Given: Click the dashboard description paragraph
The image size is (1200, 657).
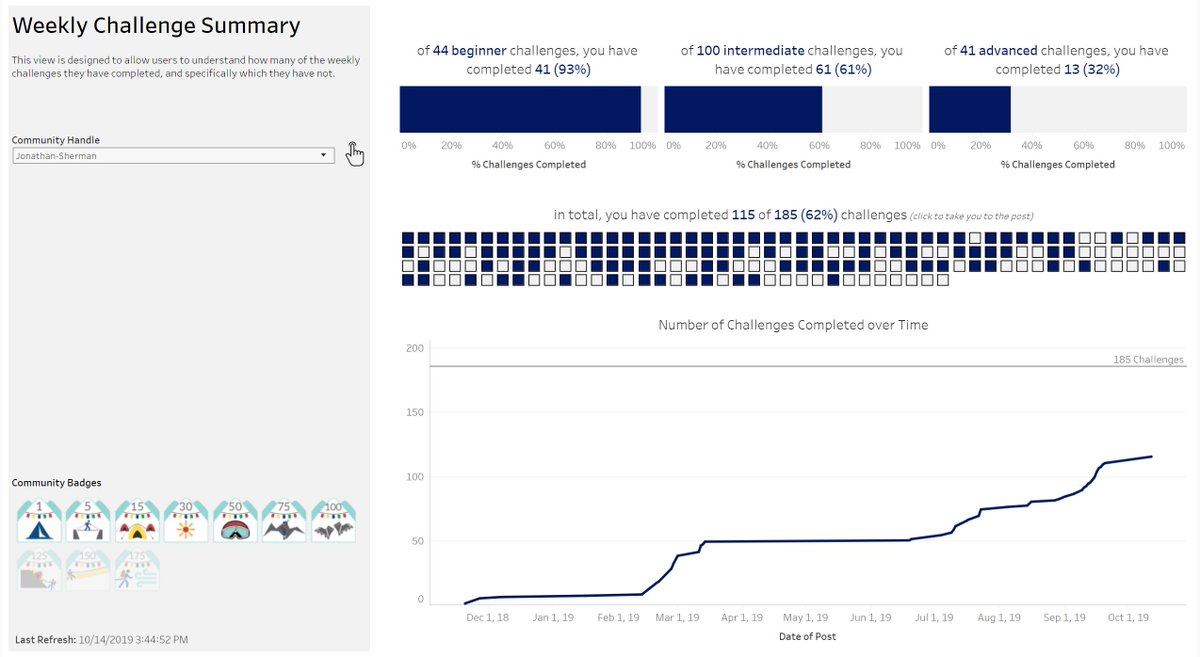Looking at the screenshot, I should tap(186, 67).
